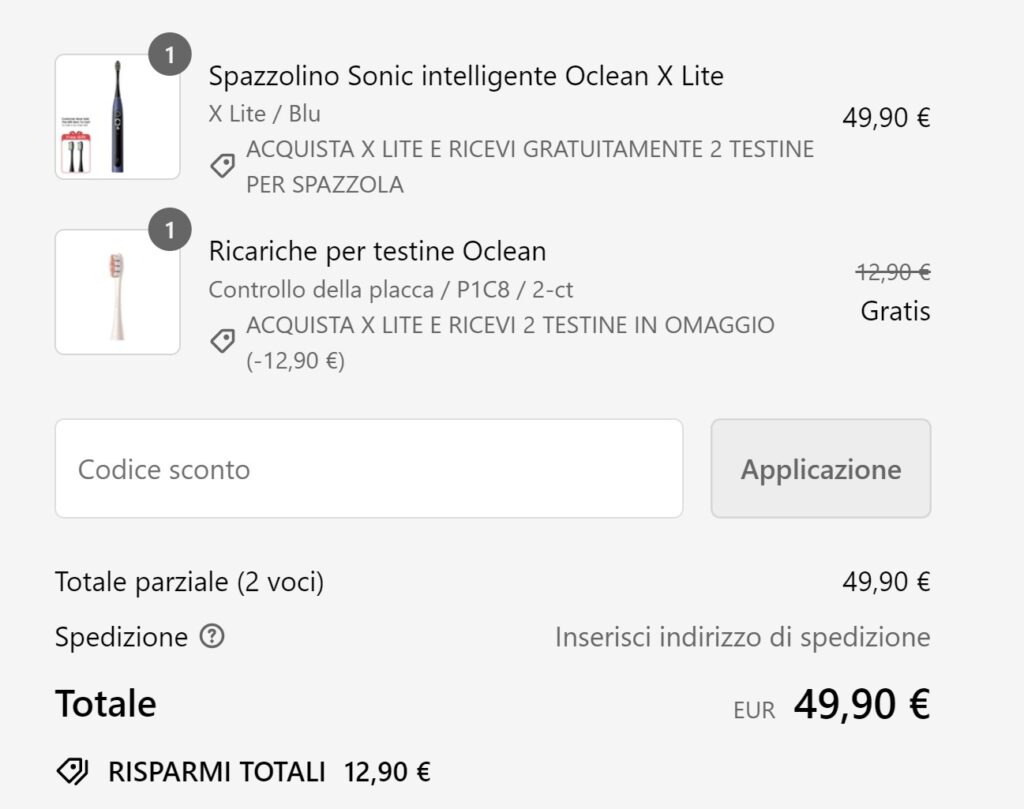The image size is (1024, 809).
Task: Click the bold Totale label
Action: tap(105, 704)
